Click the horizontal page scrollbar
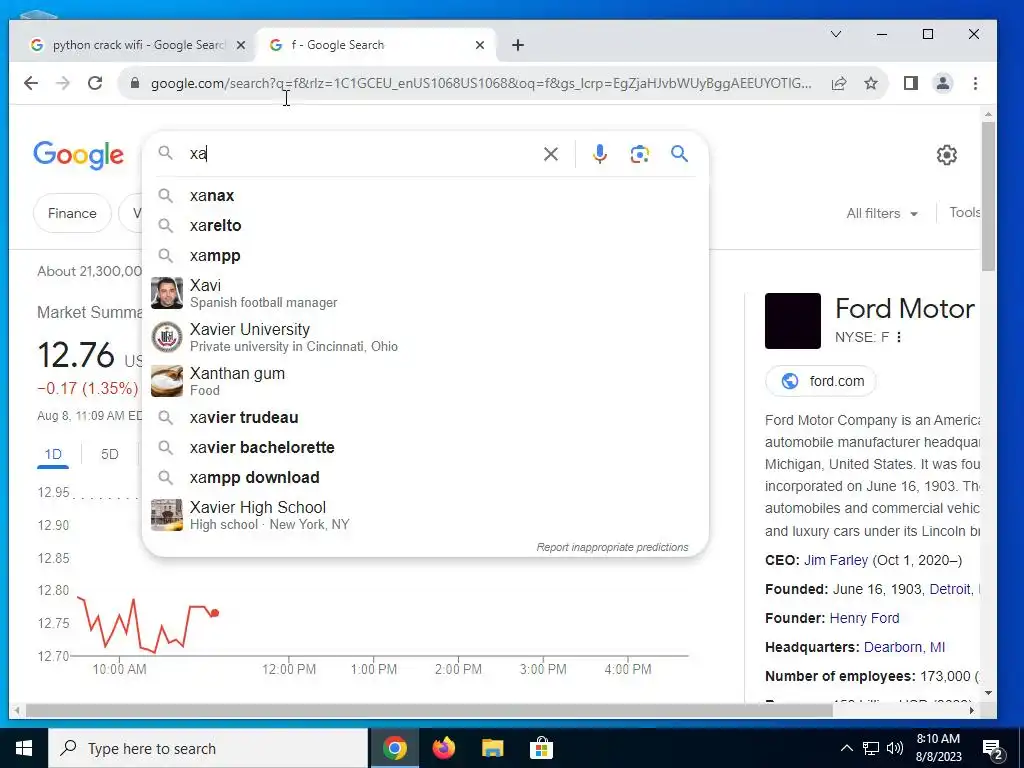1024x768 pixels. tap(429, 710)
